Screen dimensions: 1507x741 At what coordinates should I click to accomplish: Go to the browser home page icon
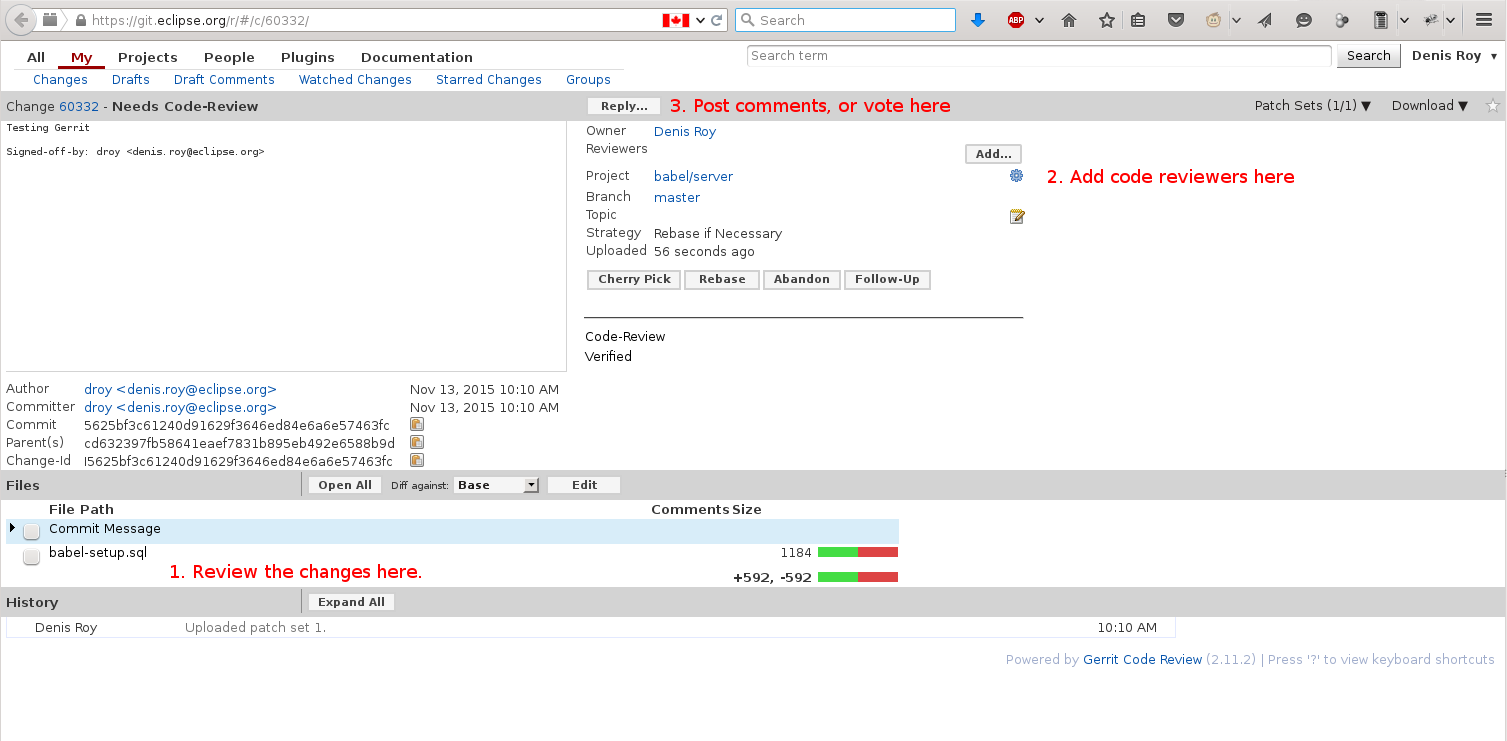pyautogui.click(x=1069, y=20)
